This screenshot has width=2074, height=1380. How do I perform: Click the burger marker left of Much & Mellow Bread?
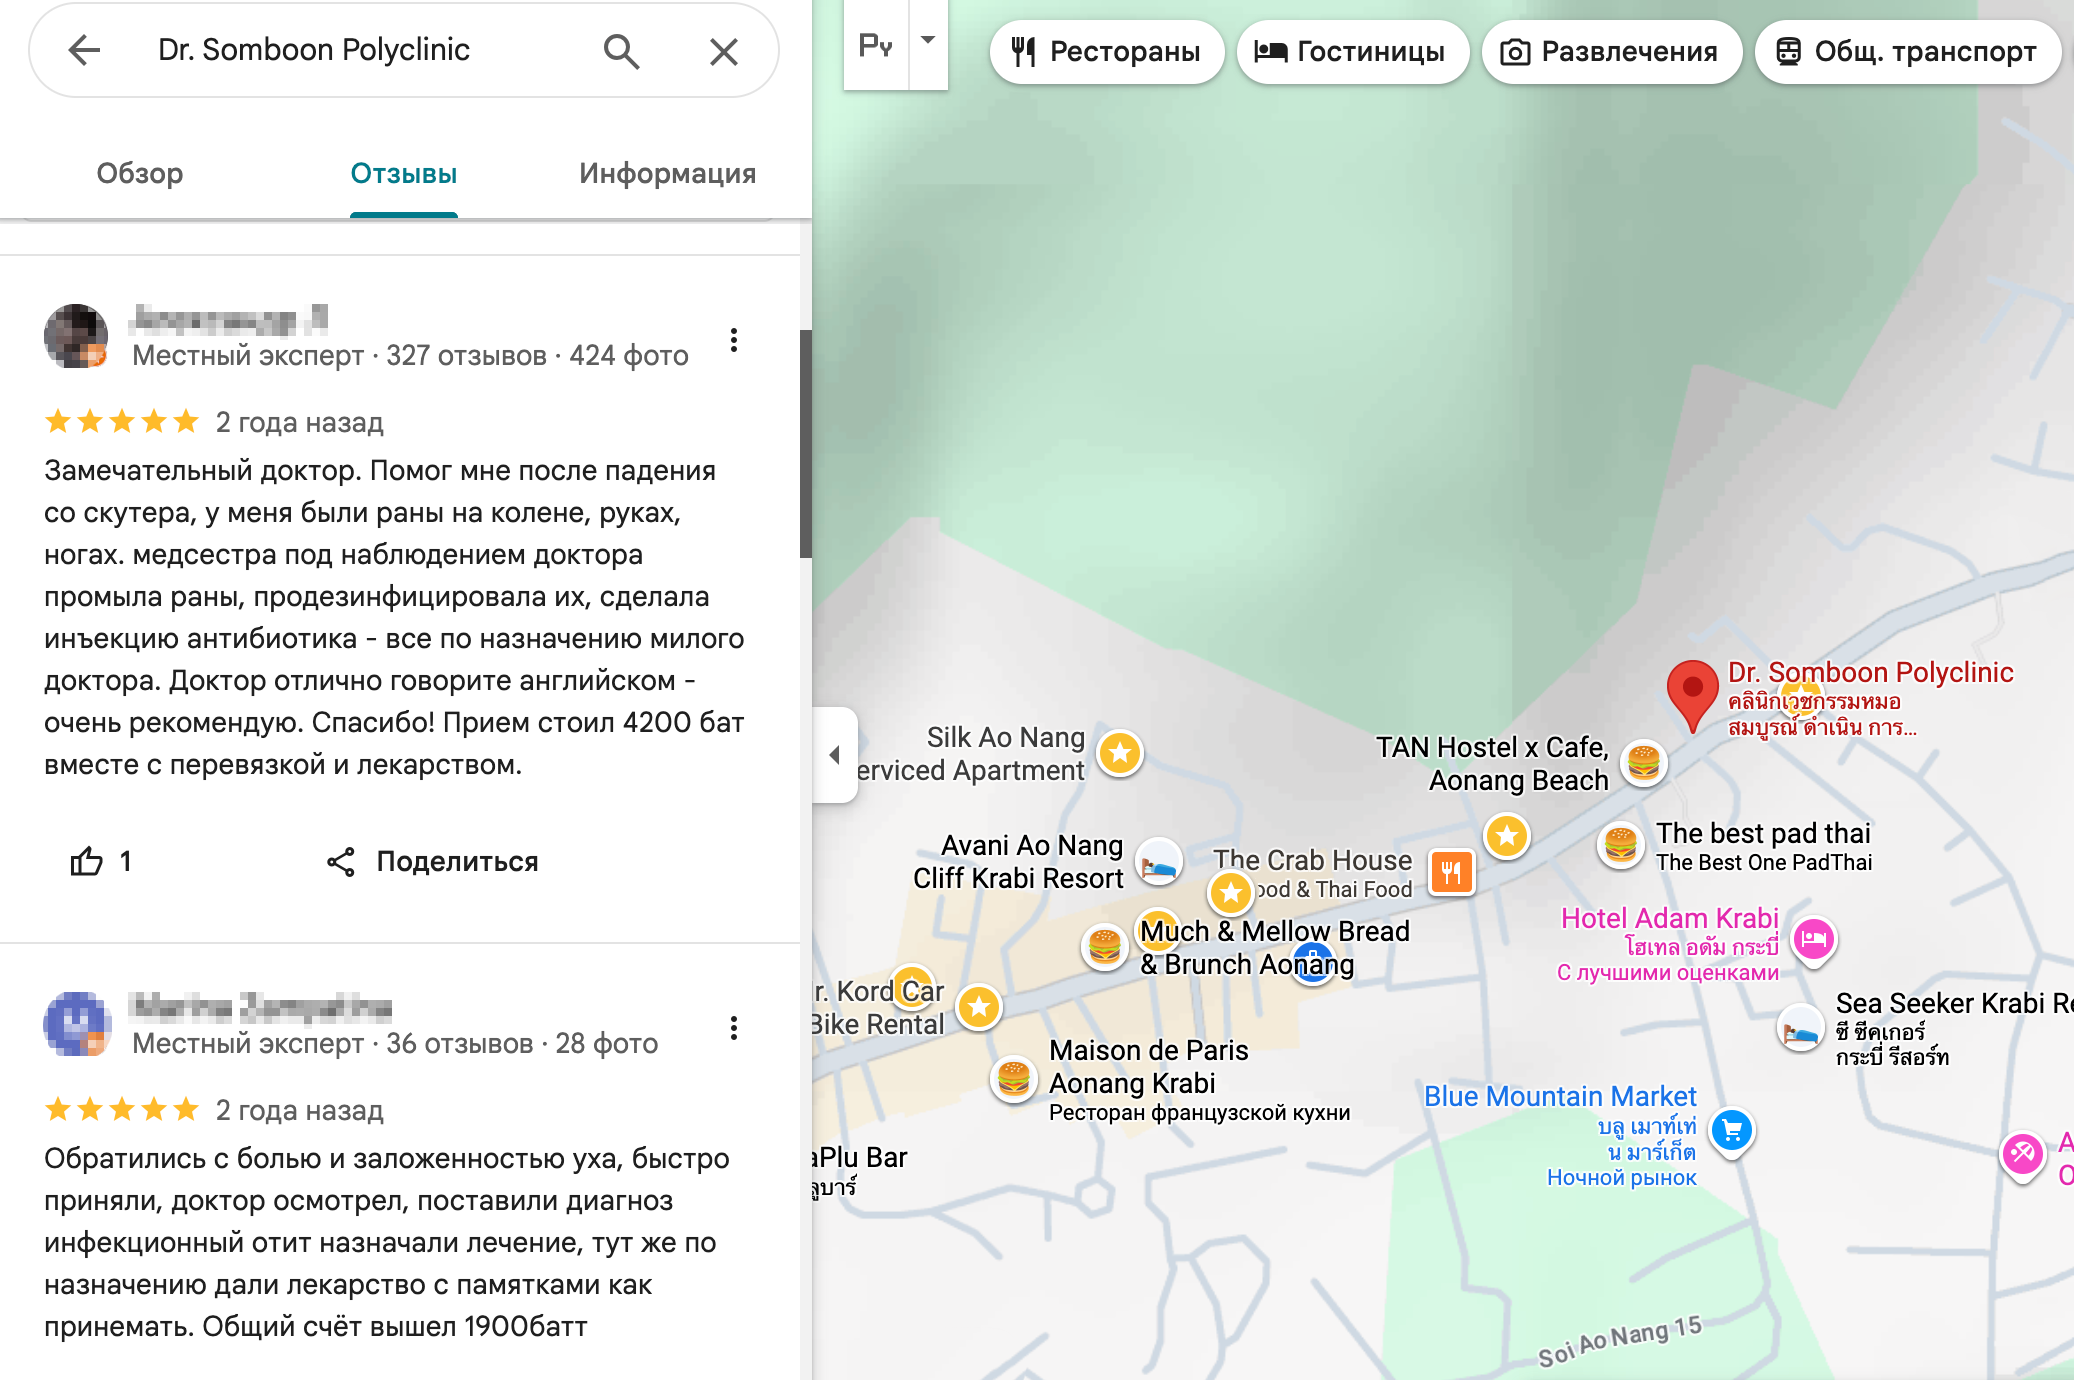pyautogui.click(x=1104, y=945)
